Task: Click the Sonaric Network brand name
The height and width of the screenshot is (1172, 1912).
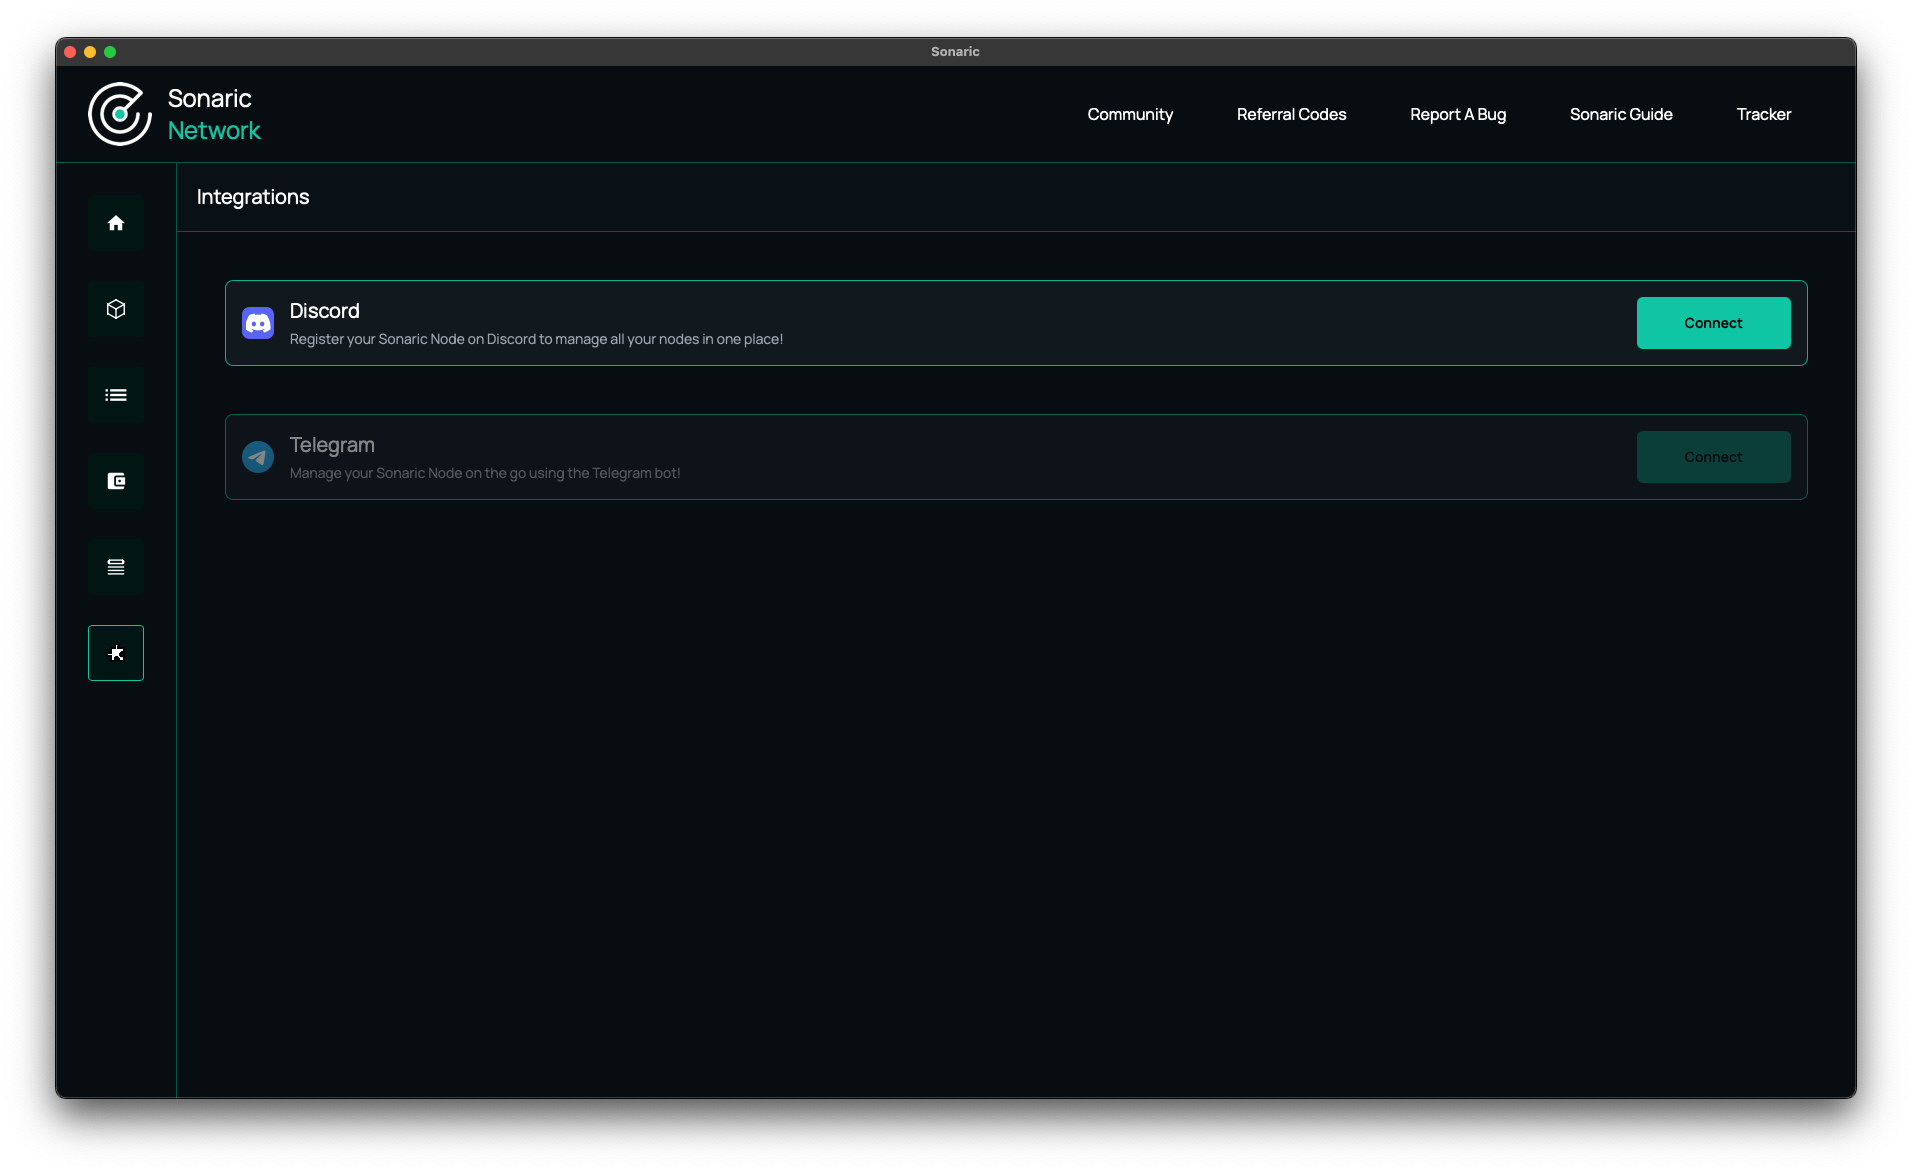Action: (x=214, y=114)
